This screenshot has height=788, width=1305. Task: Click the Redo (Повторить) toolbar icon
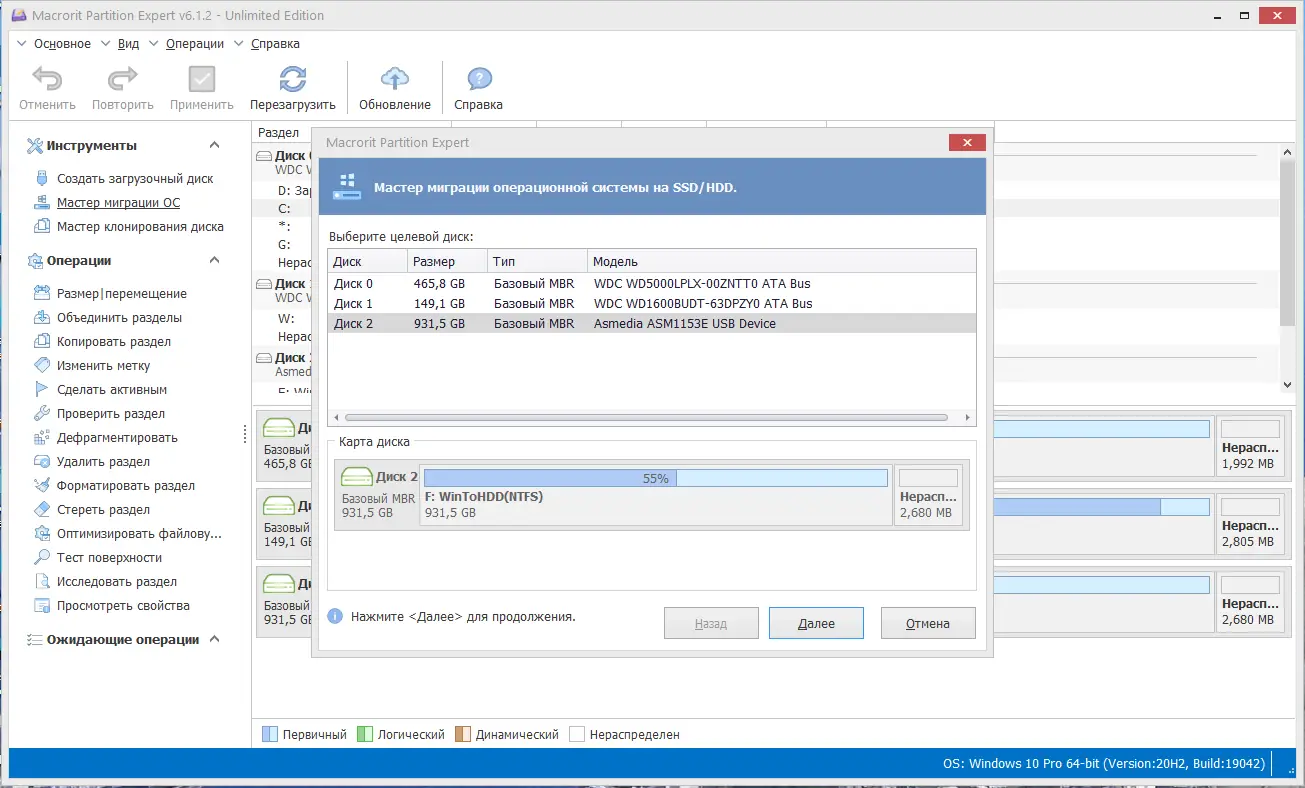tap(122, 79)
